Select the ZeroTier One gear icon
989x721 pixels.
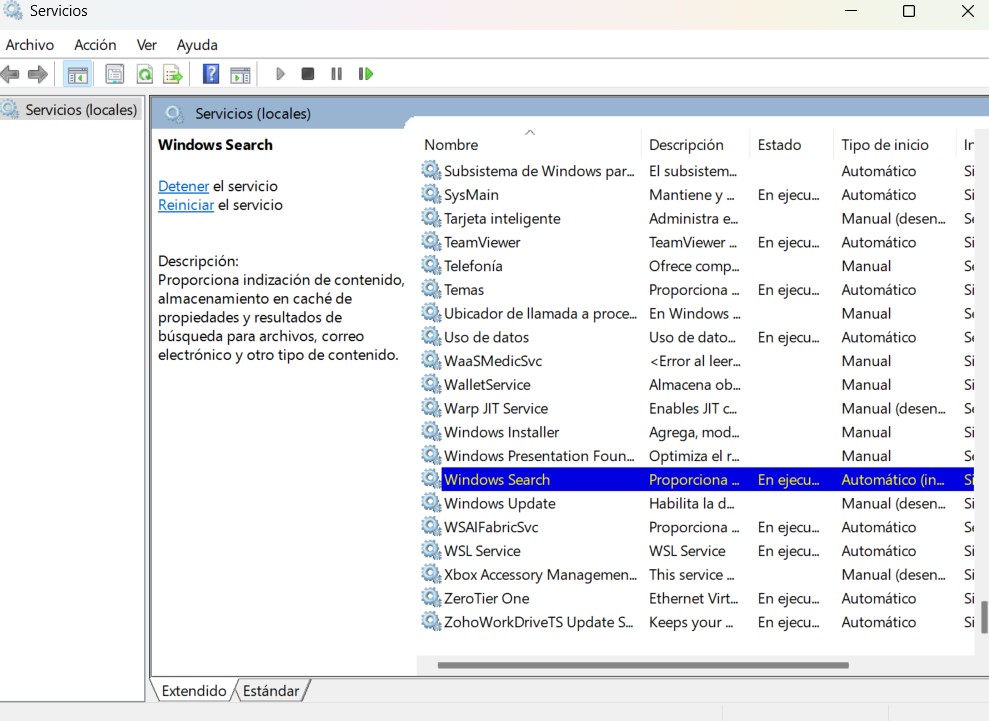coord(431,597)
